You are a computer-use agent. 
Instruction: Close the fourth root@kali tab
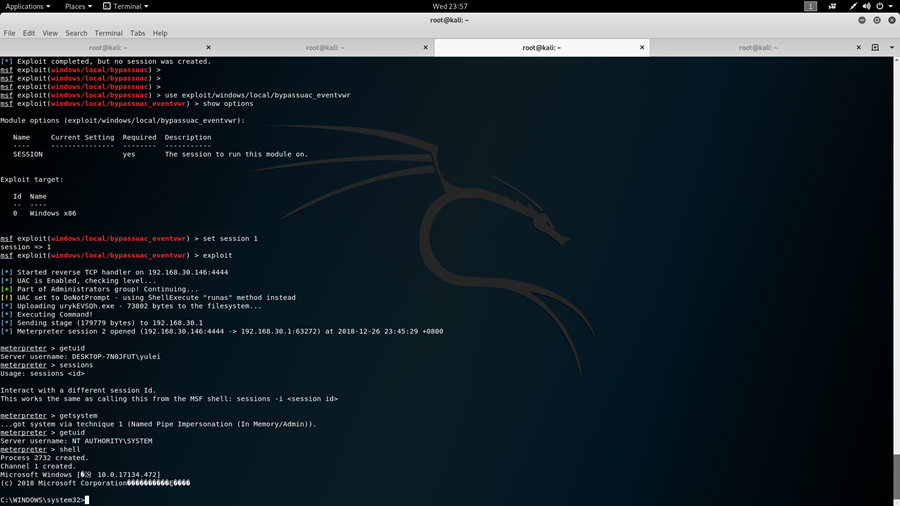[x=859, y=48]
